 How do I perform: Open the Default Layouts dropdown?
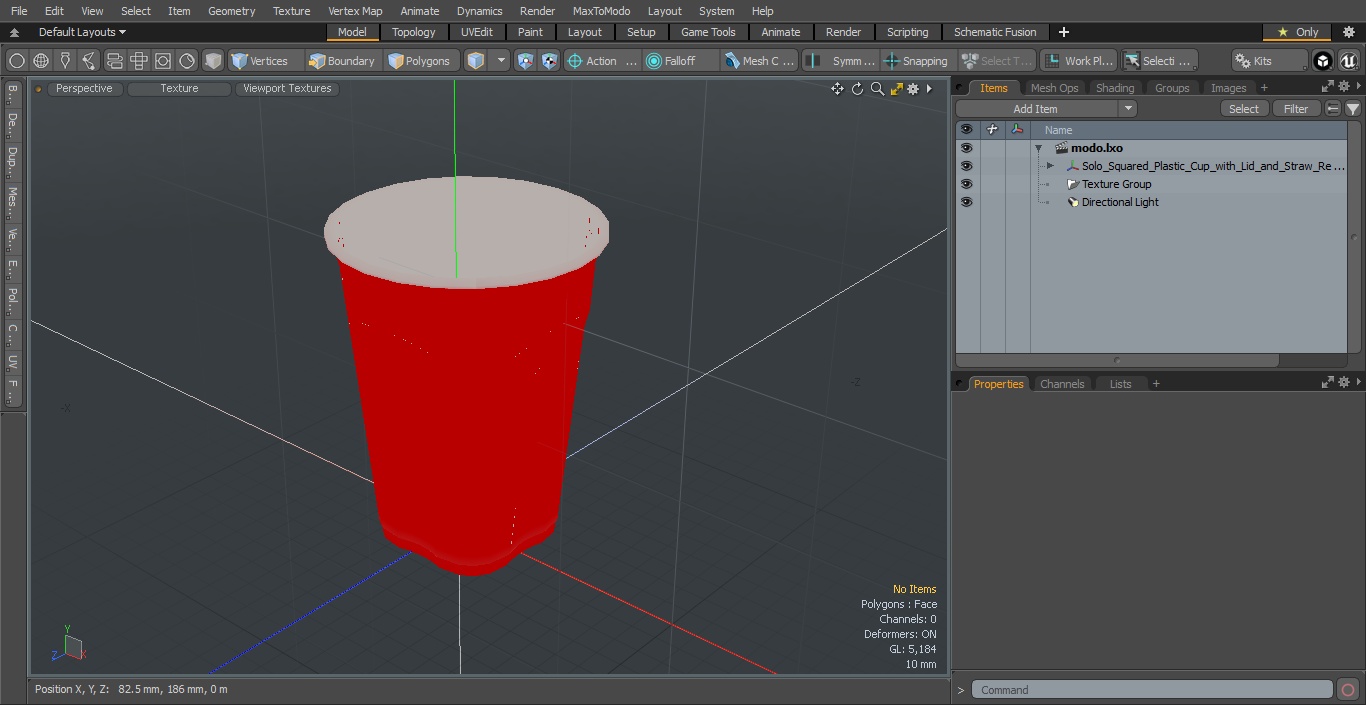[80, 32]
